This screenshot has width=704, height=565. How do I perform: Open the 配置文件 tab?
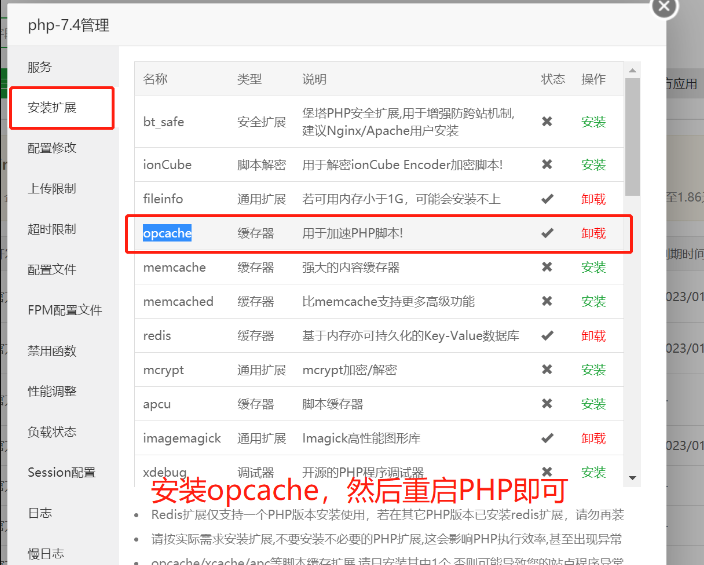52,269
